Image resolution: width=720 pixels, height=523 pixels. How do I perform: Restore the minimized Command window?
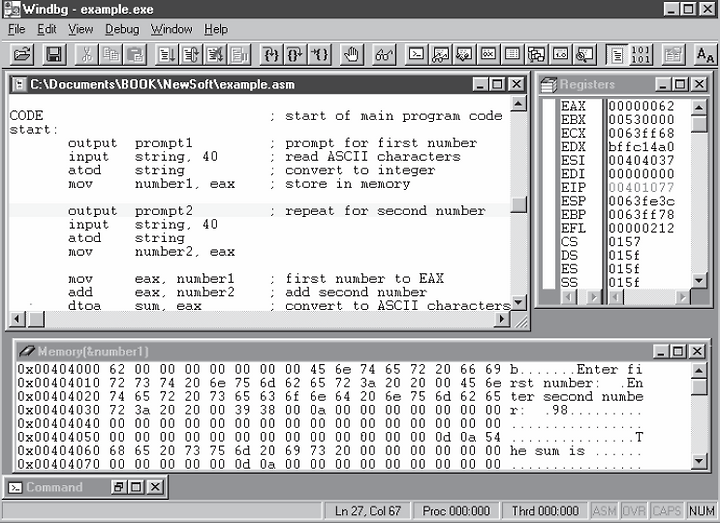pos(118,487)
